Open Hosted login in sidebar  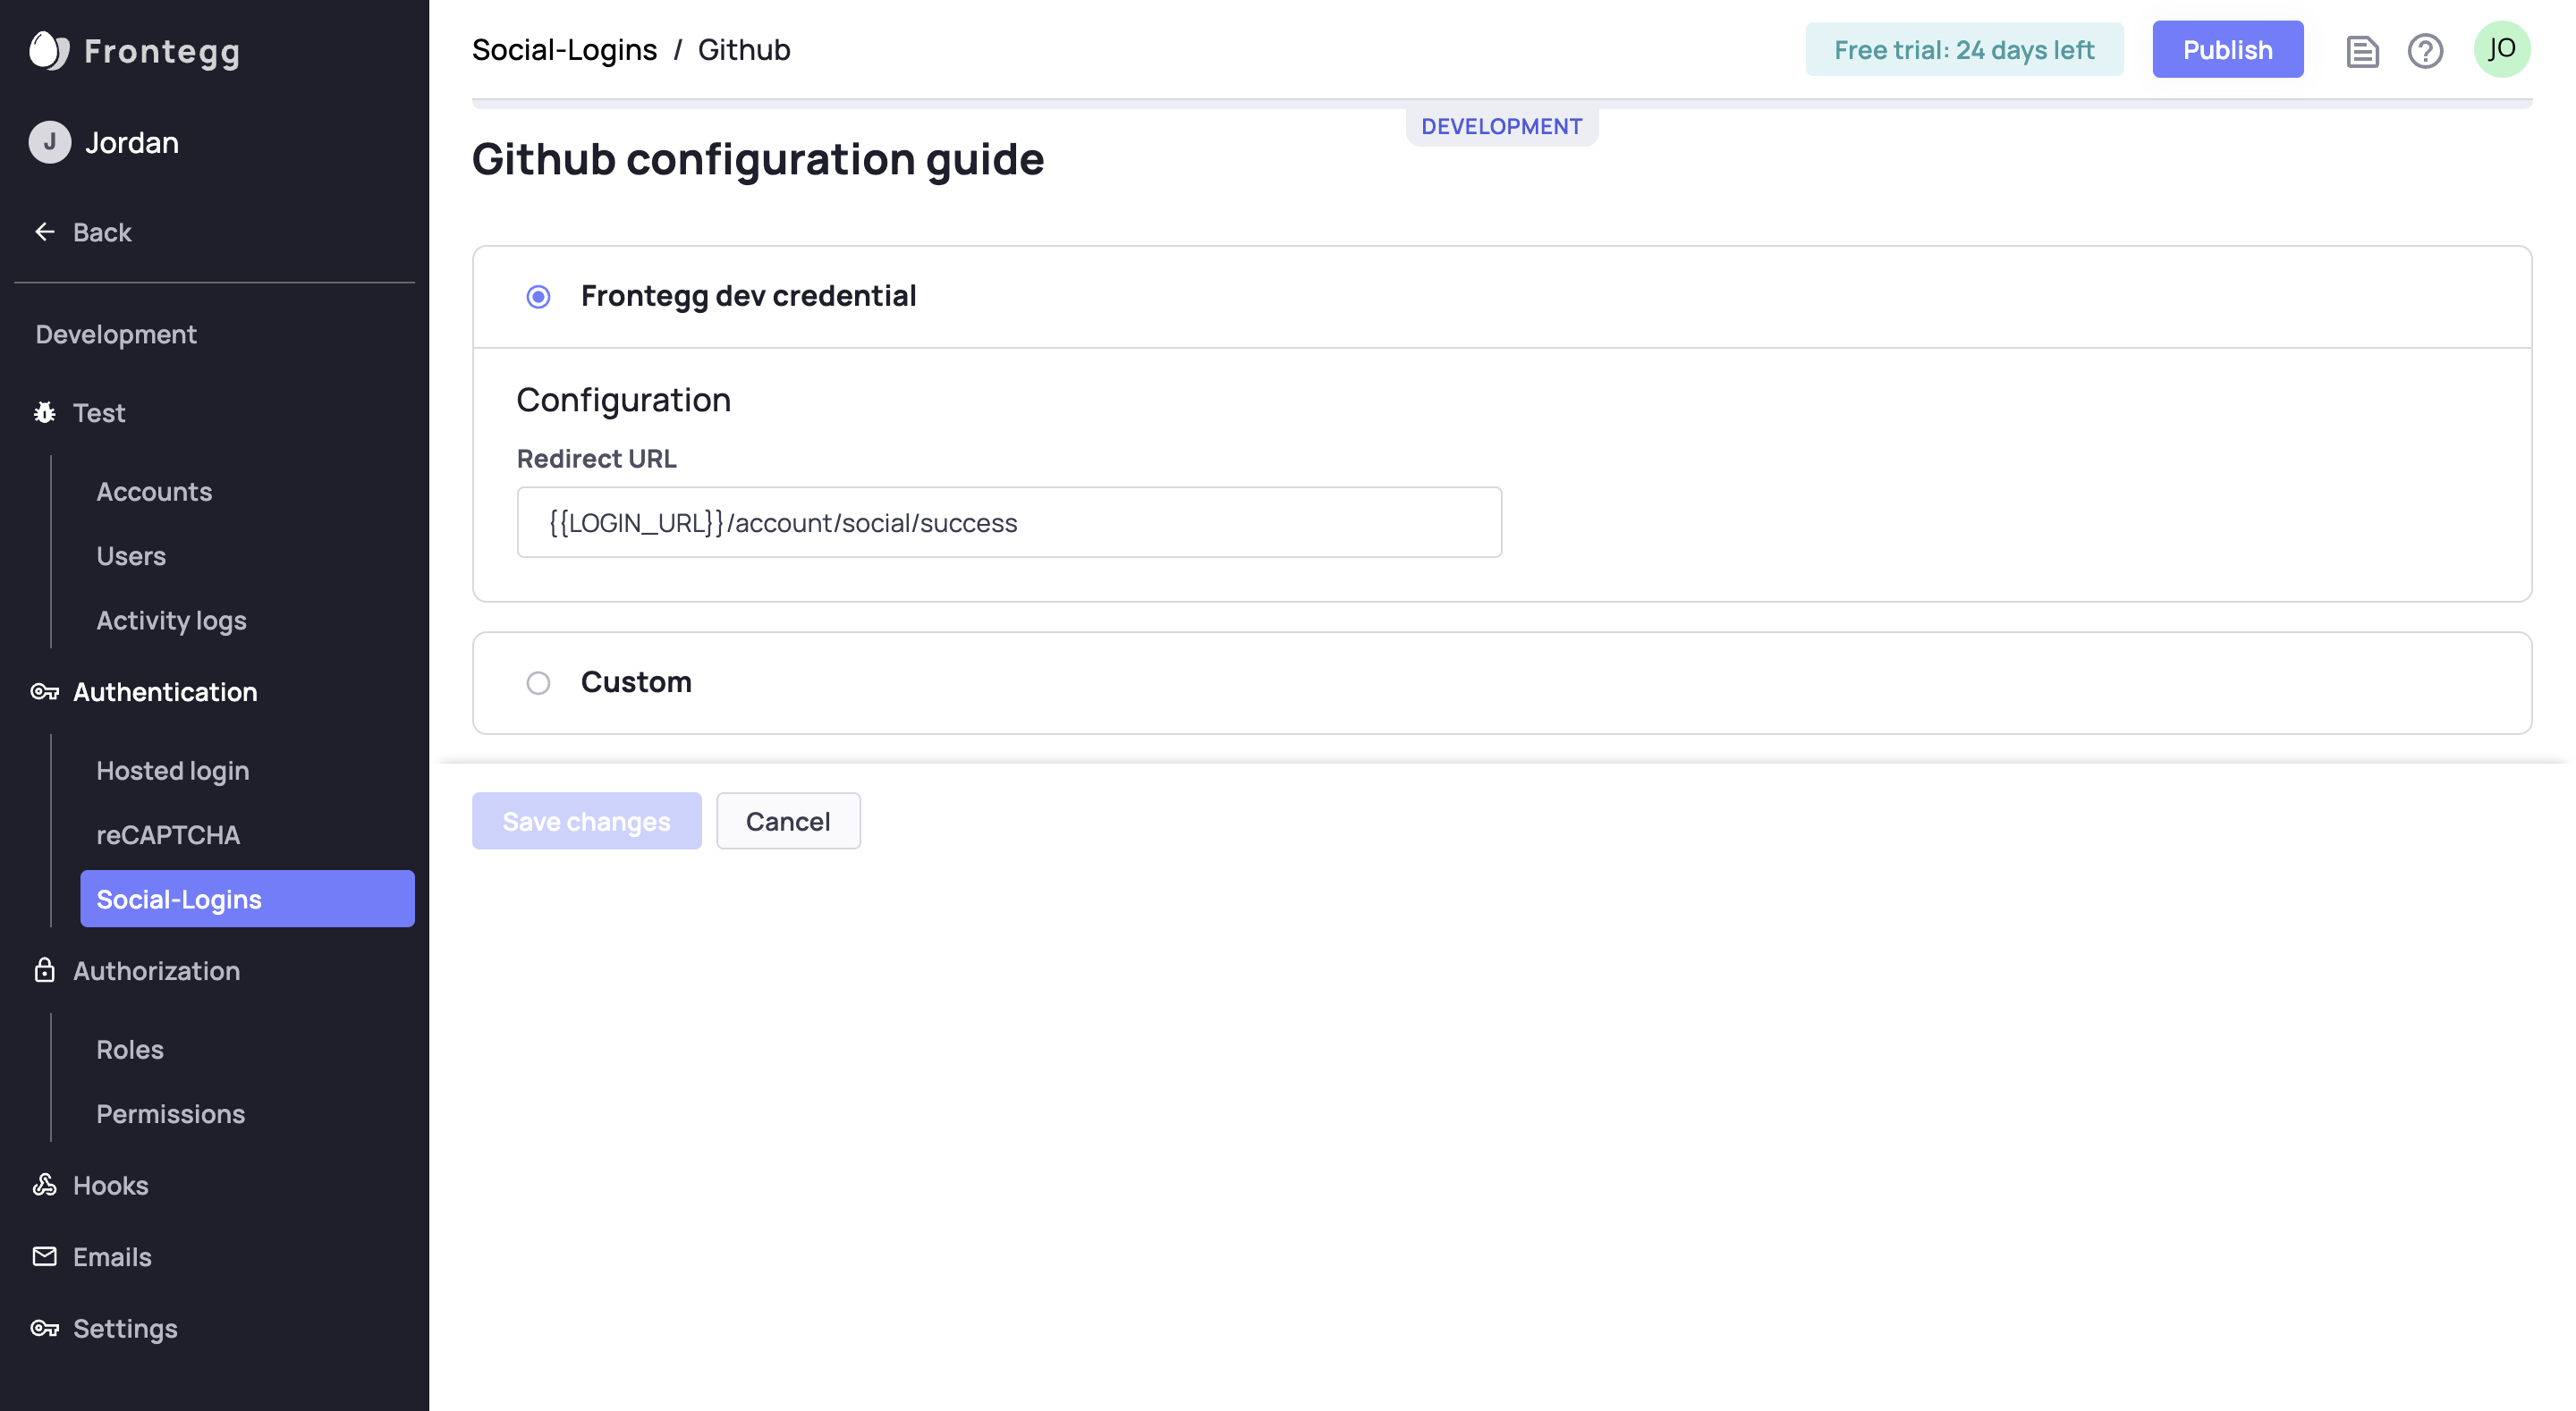point(173,770)
